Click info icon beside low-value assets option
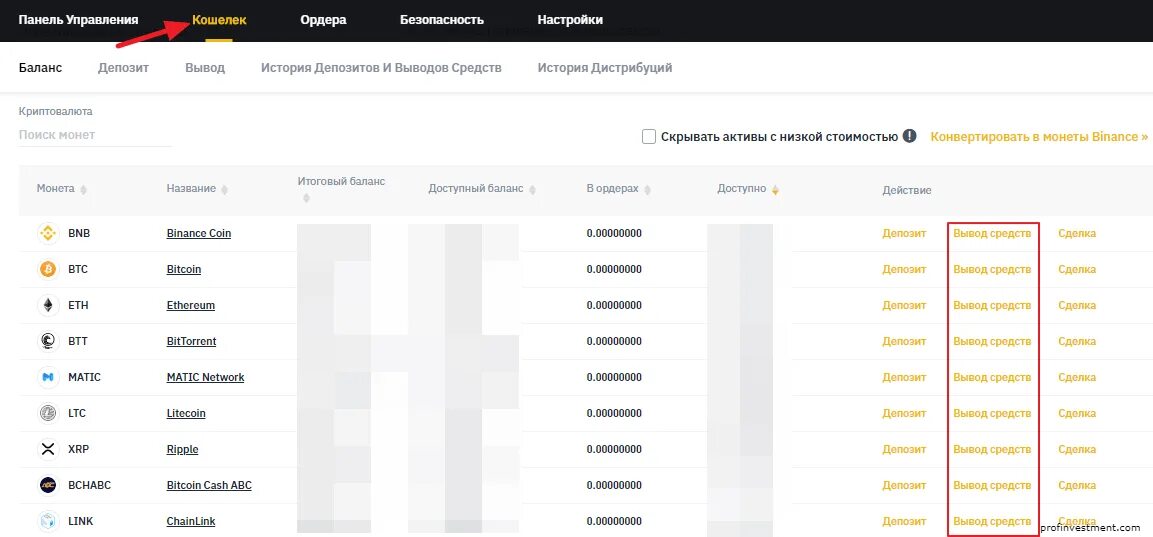 pos(910,136)
